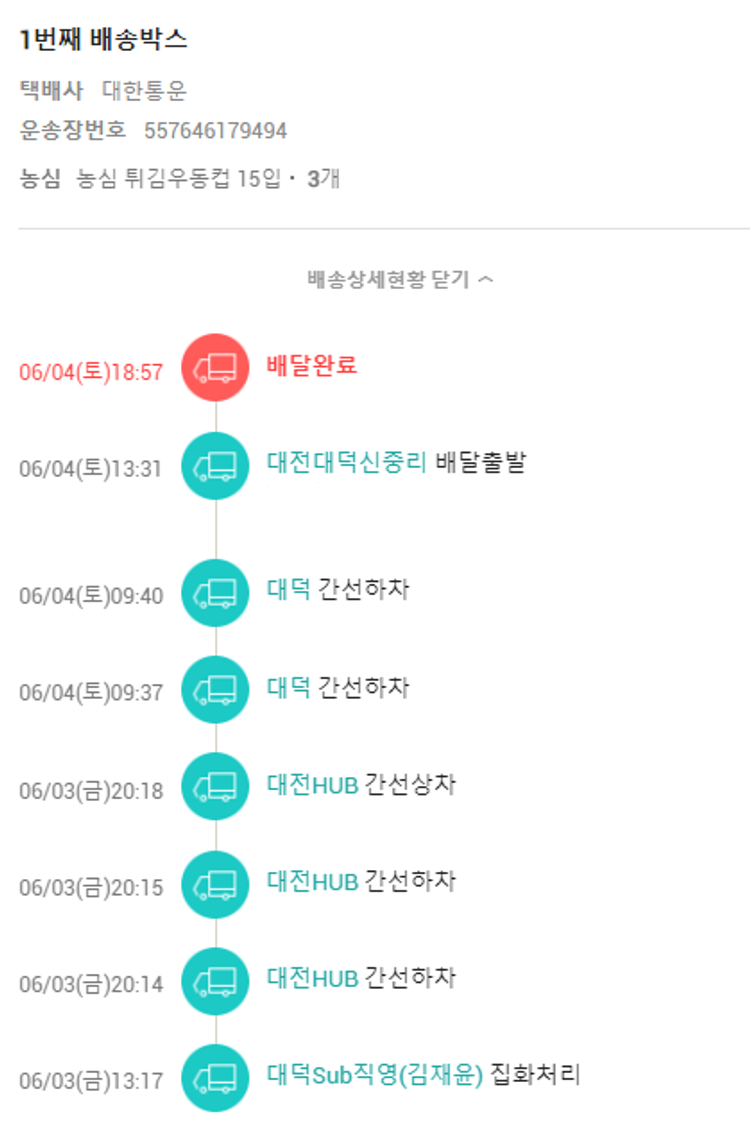Click the 대덕Sub직영(김재윤) link
This screenshot has height=1135, width=750.
click(375, 1075)
